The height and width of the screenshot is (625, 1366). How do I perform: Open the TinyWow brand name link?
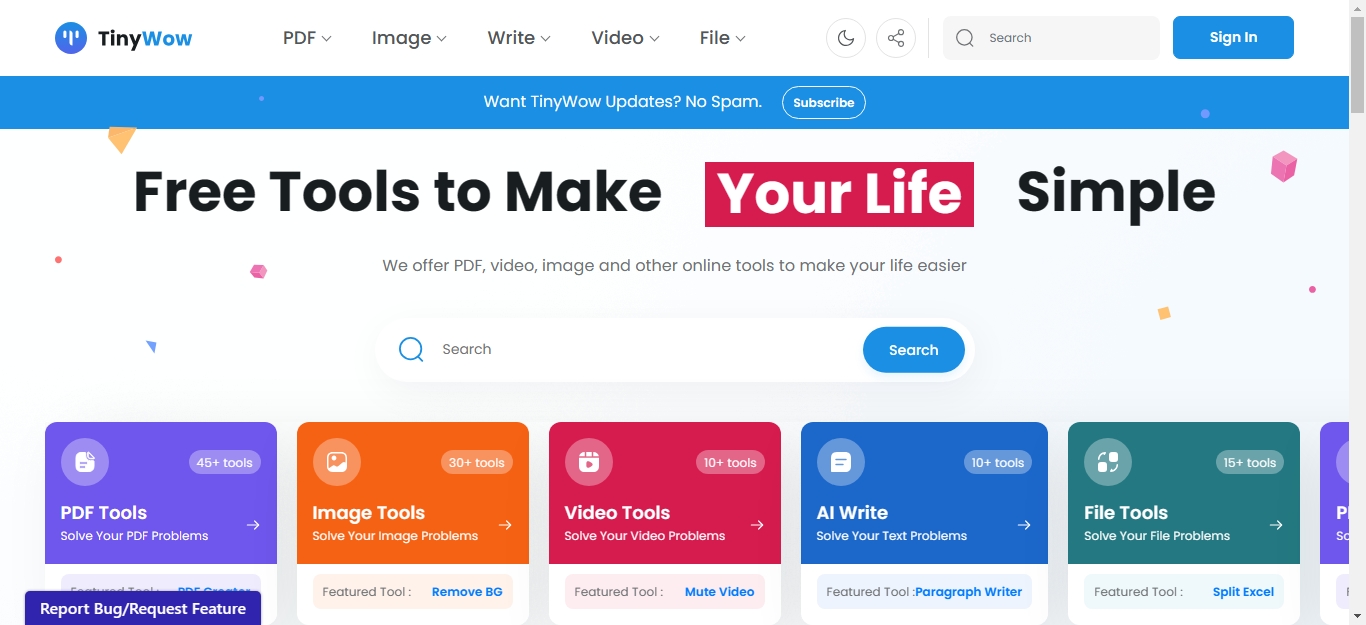(145, 39)
